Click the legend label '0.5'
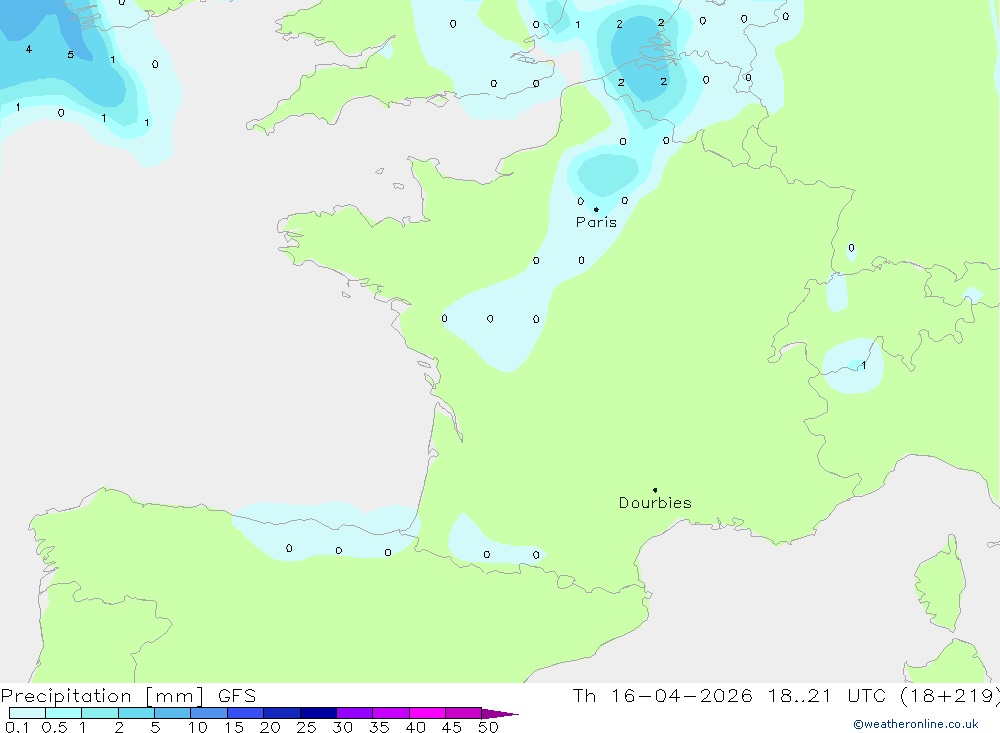Screen dimensions: 1000x733 click(x=54, y=727)
